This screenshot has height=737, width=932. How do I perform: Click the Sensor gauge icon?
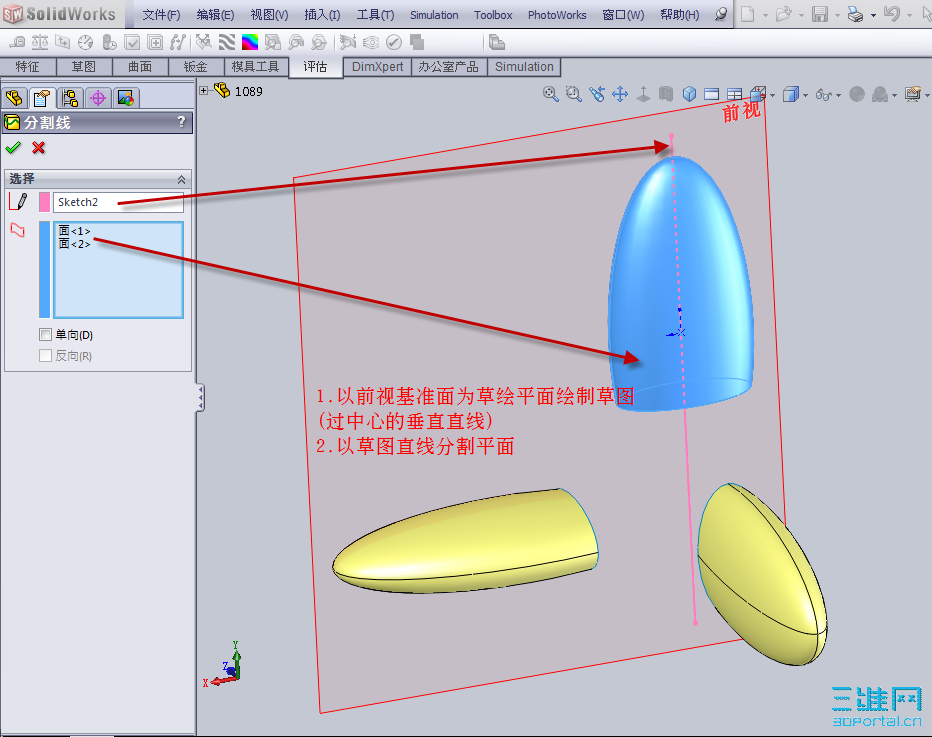pyautogui.click(x=86, y=42)
